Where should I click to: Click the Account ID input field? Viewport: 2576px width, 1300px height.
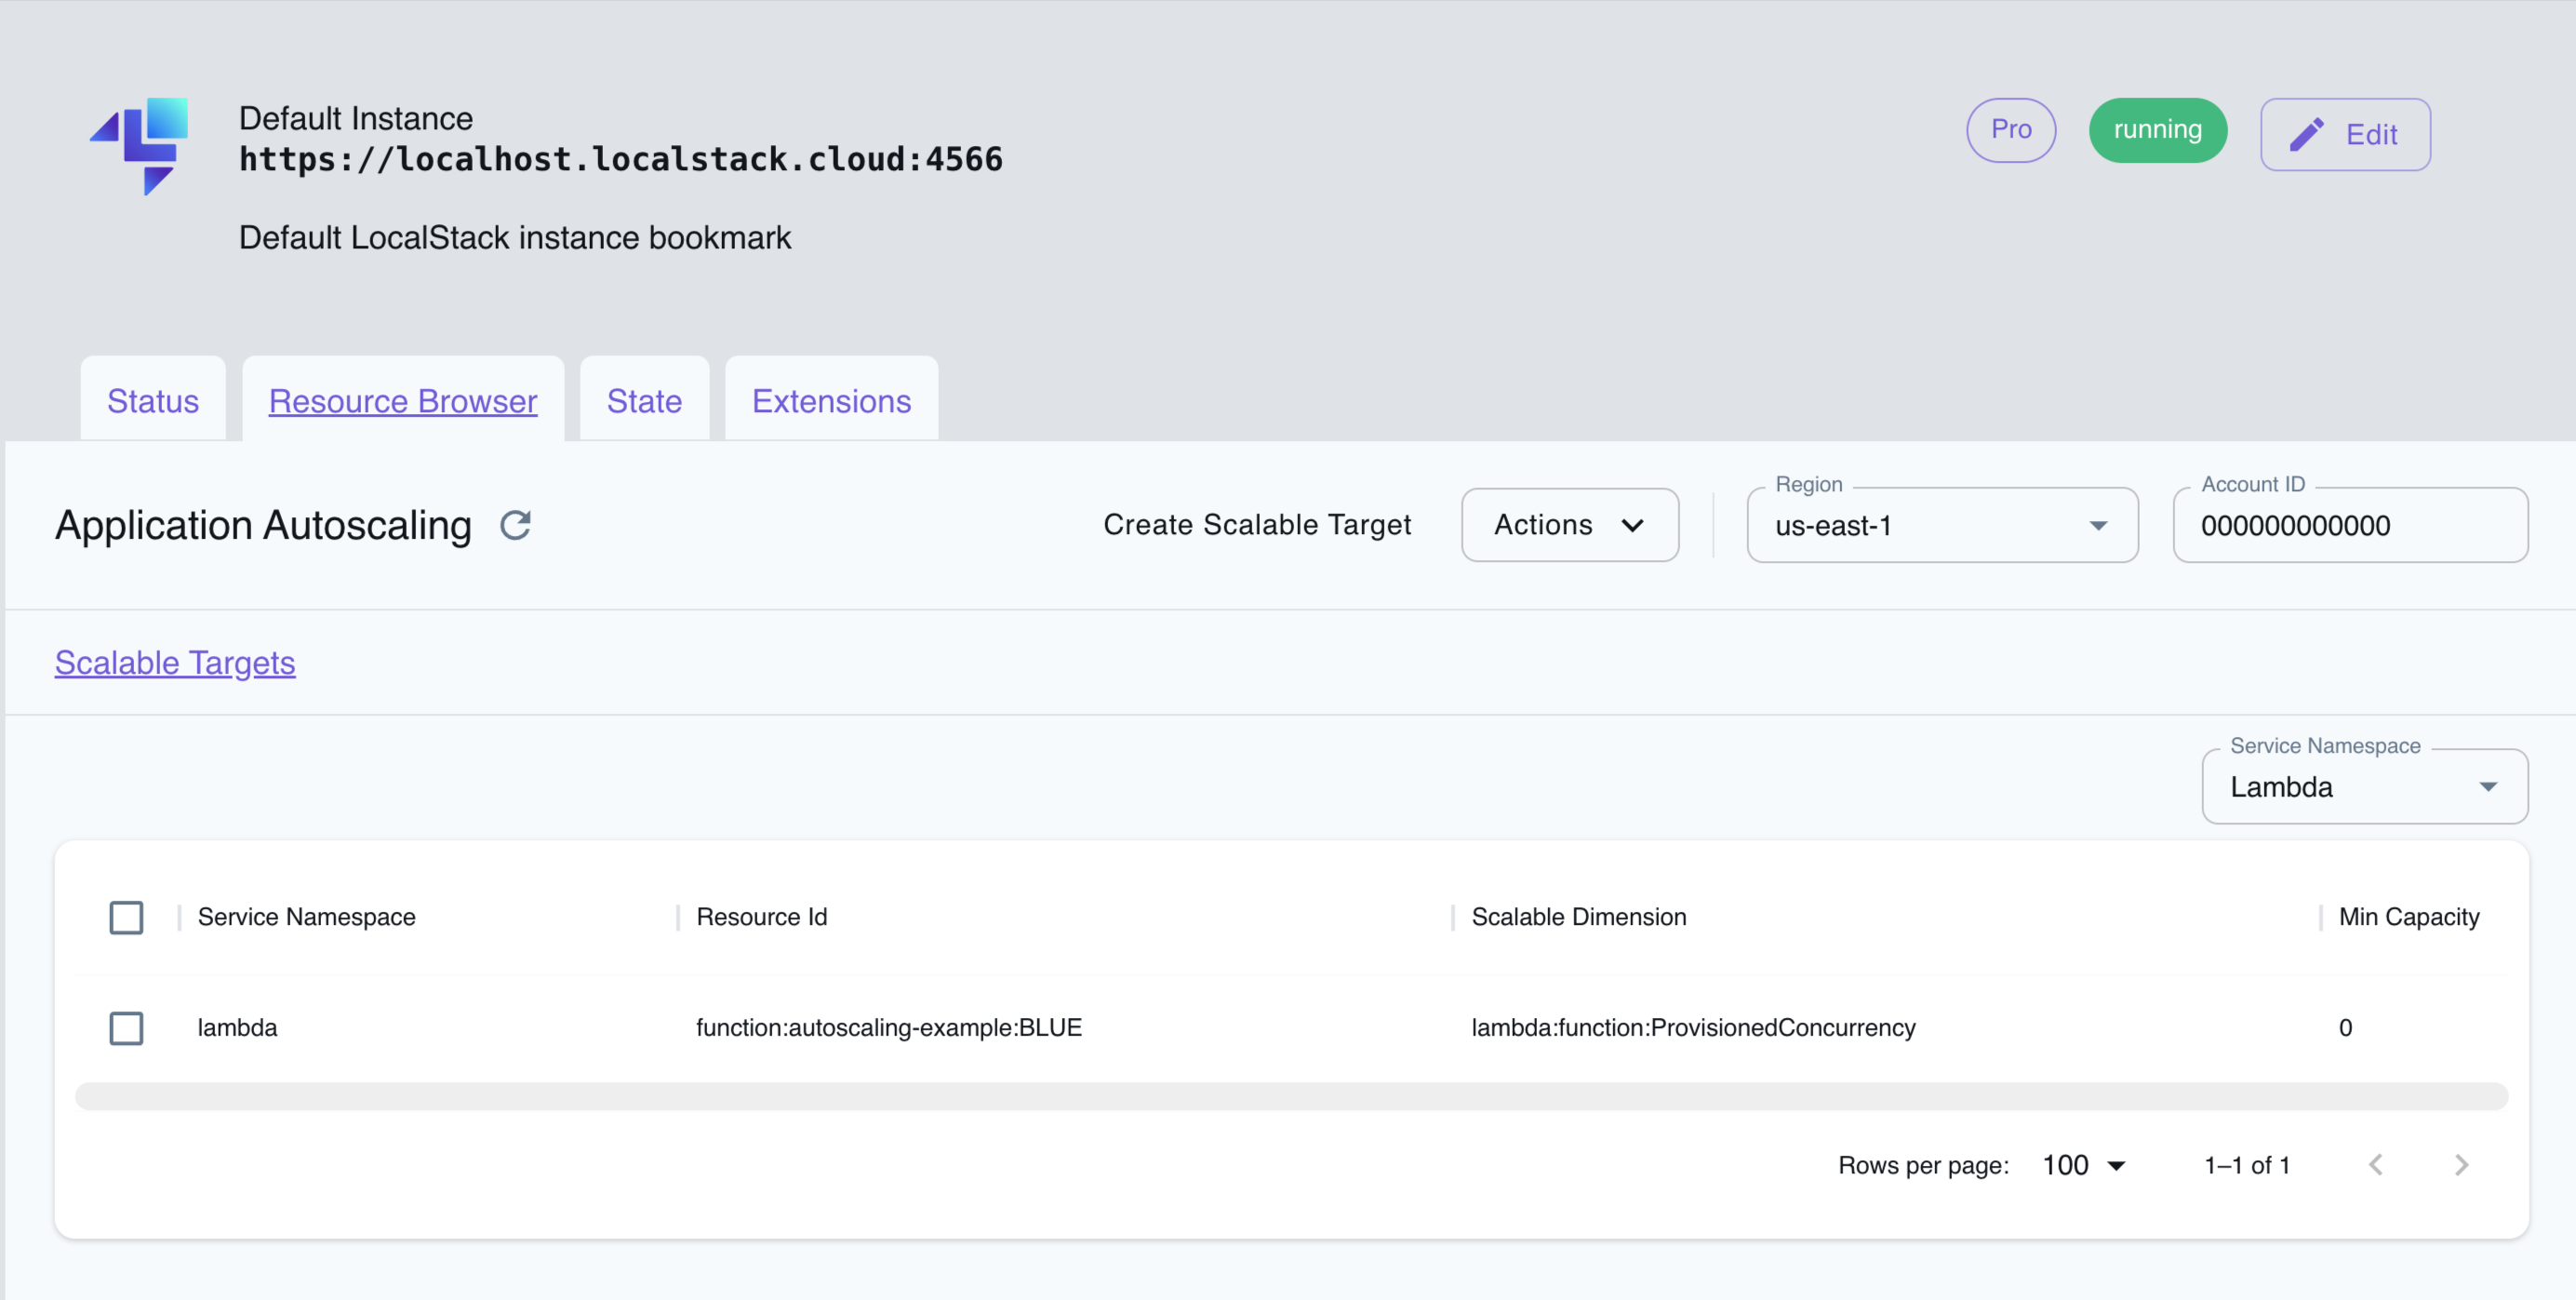2350,525
